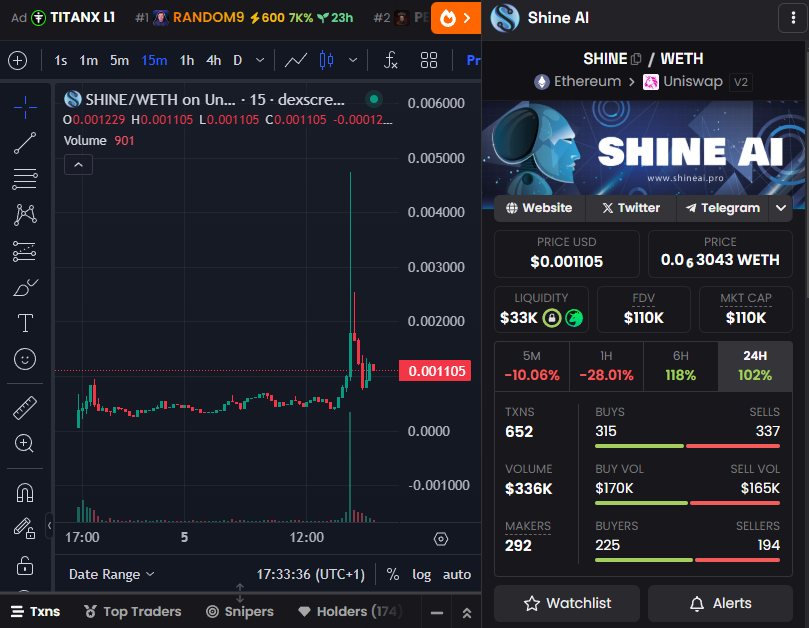Open the trending fire button

[456, 19]
